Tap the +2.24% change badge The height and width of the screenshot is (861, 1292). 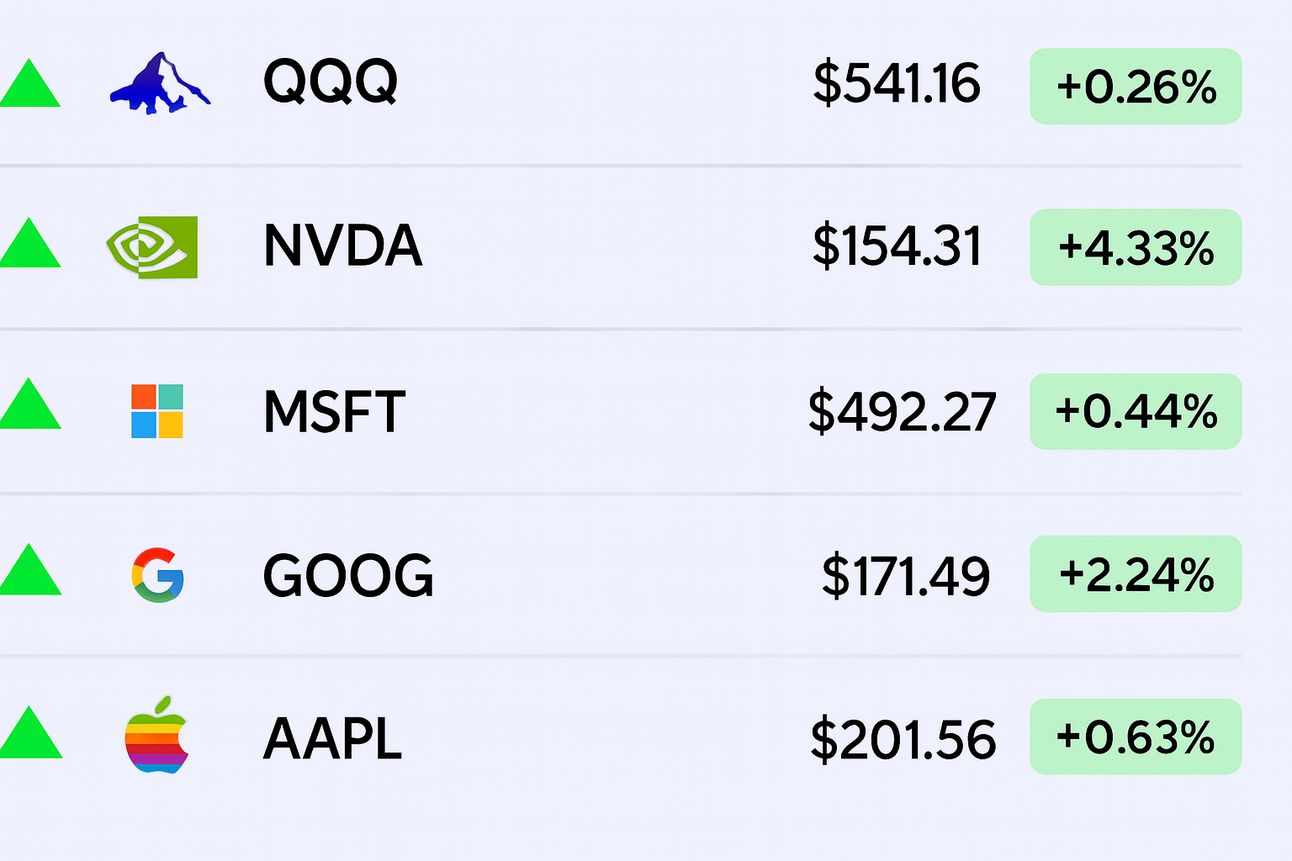1136,574
